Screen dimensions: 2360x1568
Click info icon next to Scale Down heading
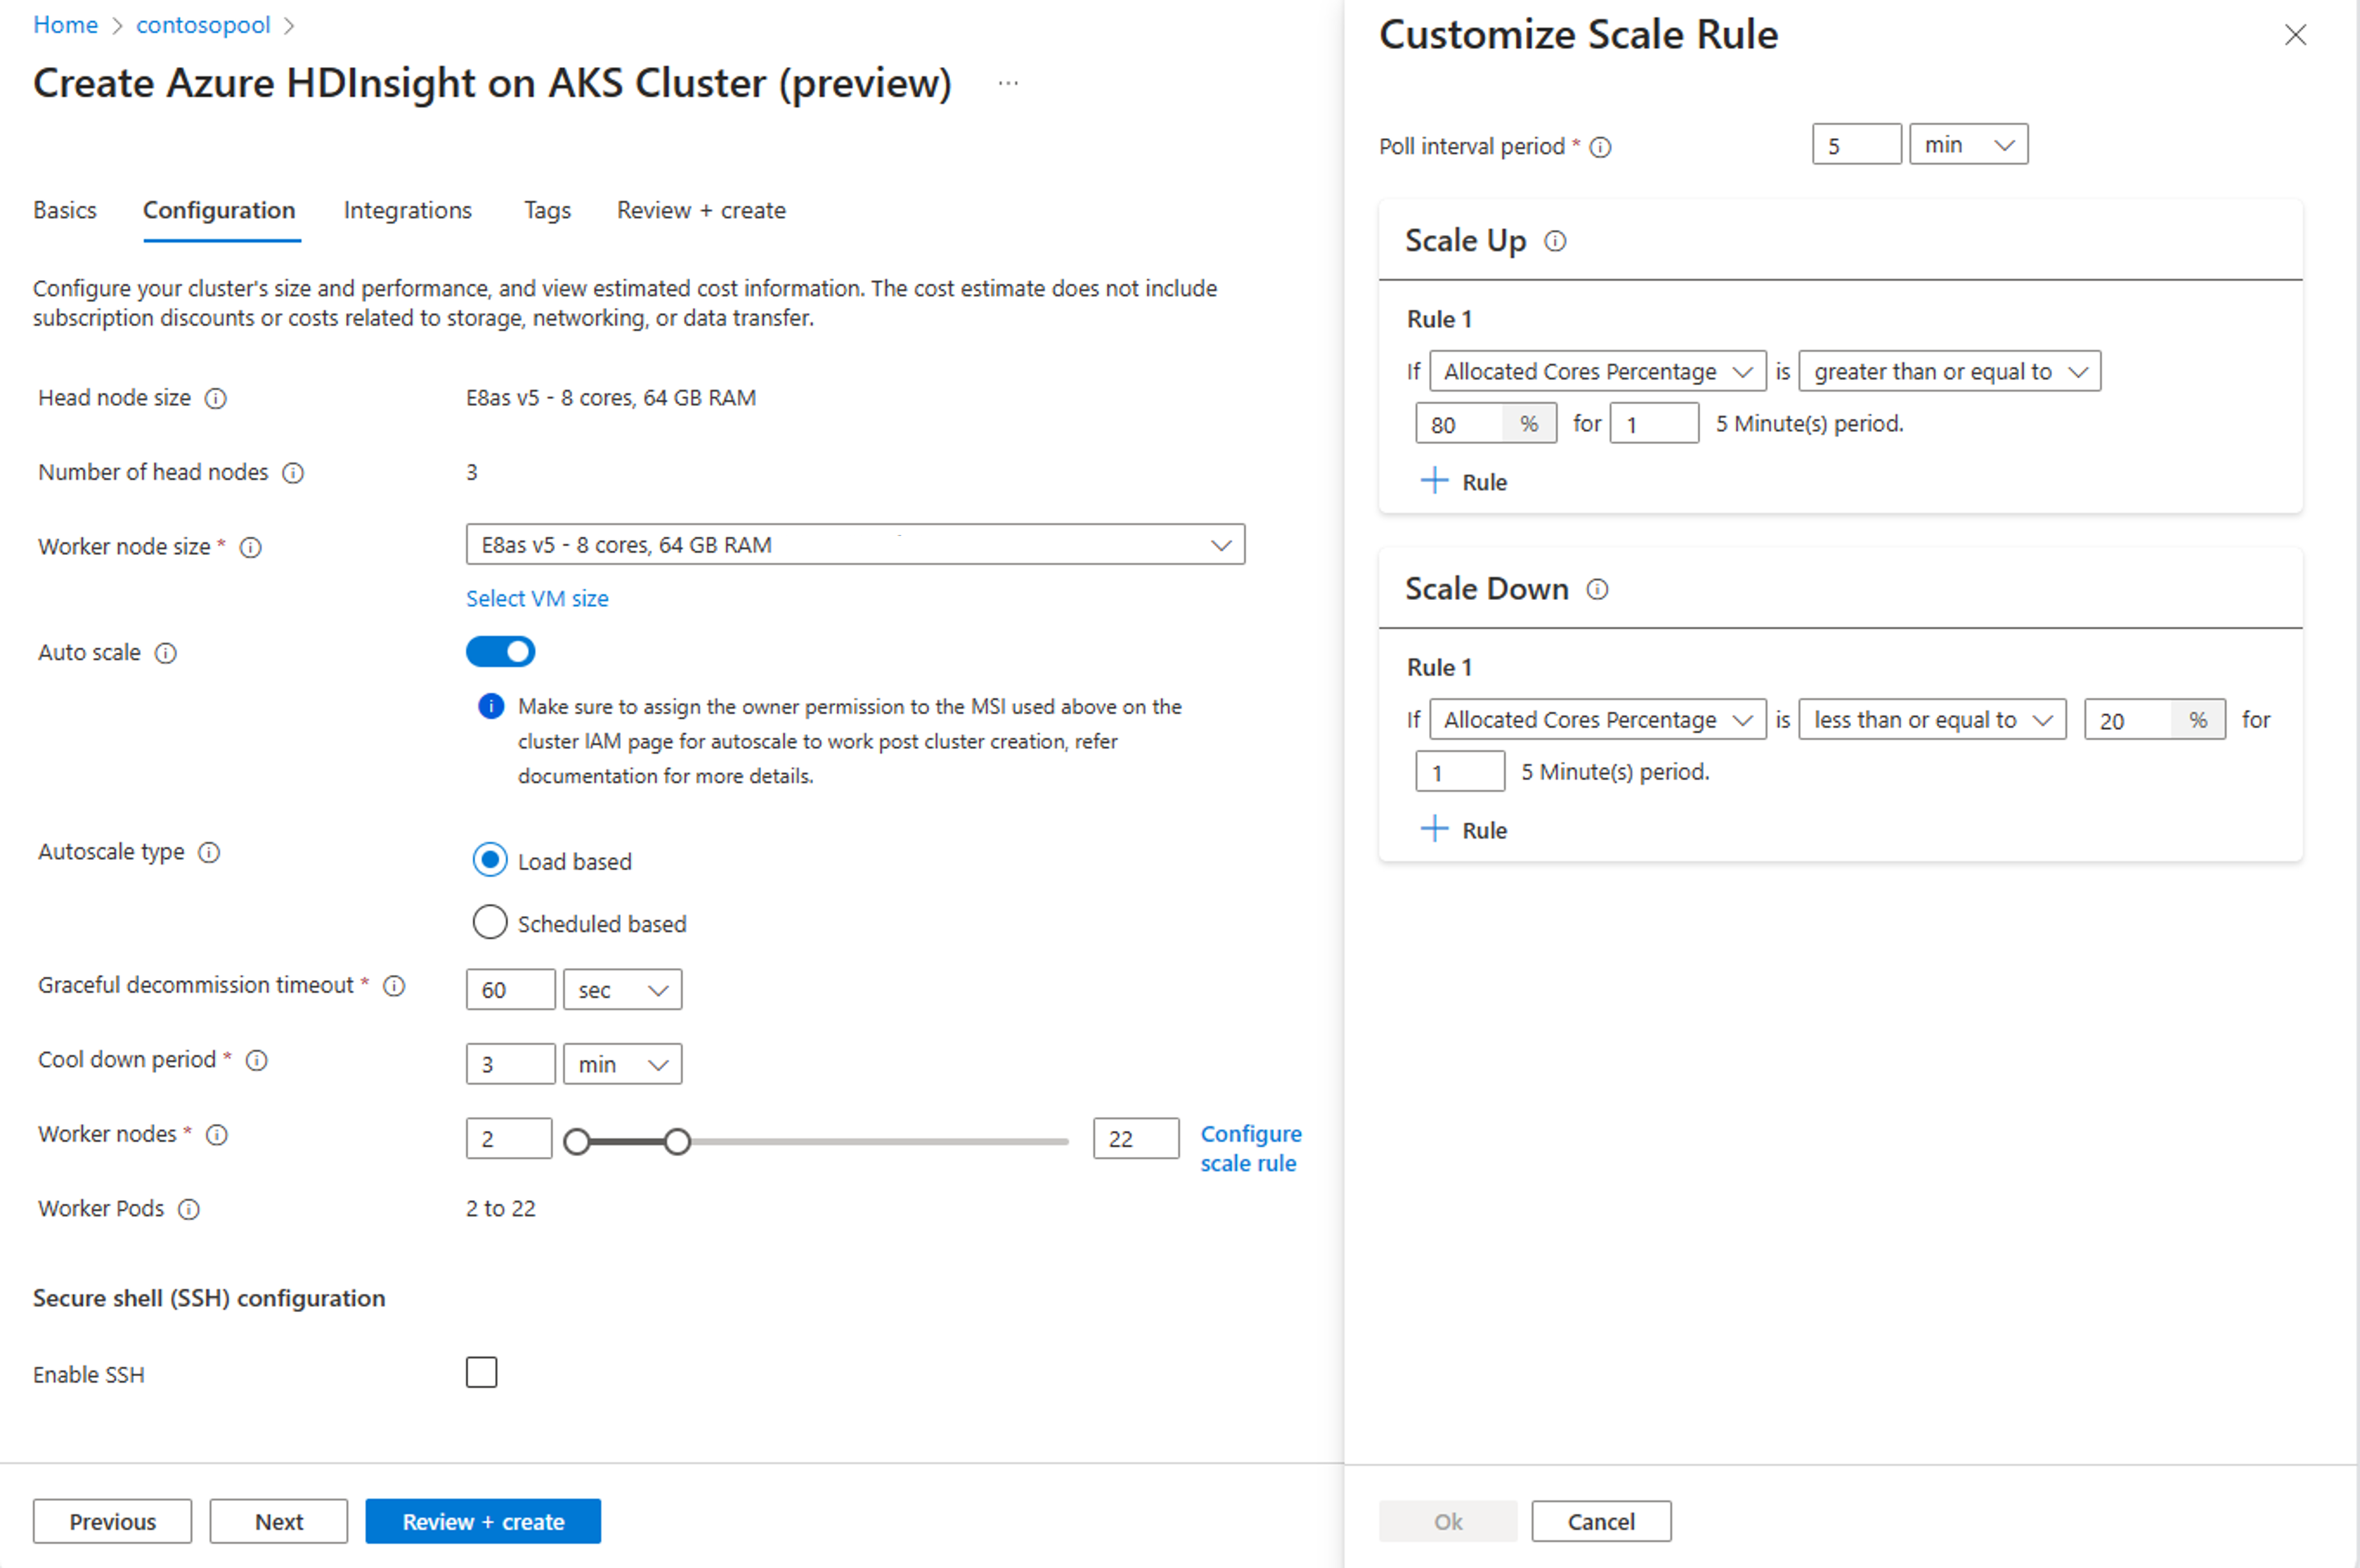click(1598, 589)
